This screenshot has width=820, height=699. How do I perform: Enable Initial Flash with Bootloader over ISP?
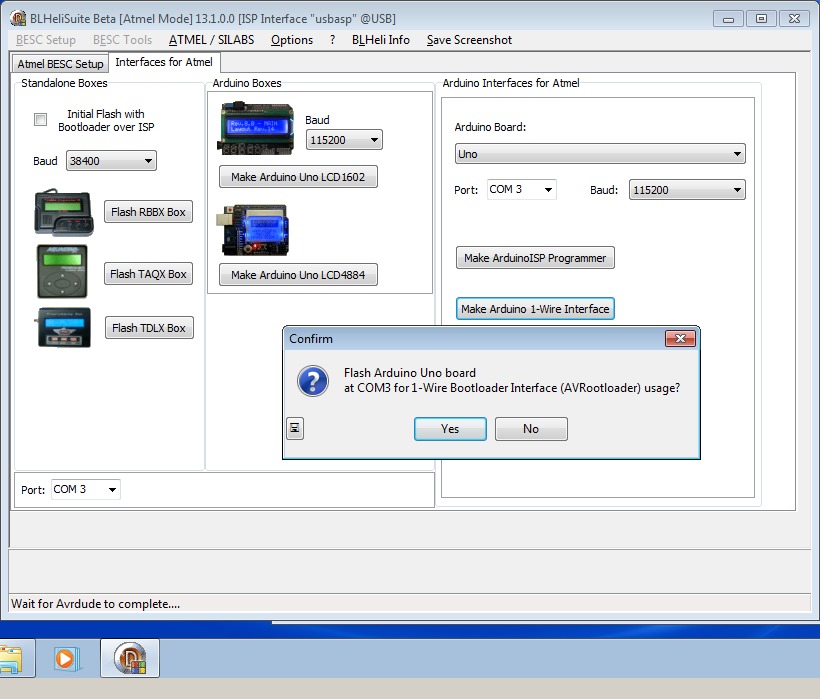coord(40,120)
